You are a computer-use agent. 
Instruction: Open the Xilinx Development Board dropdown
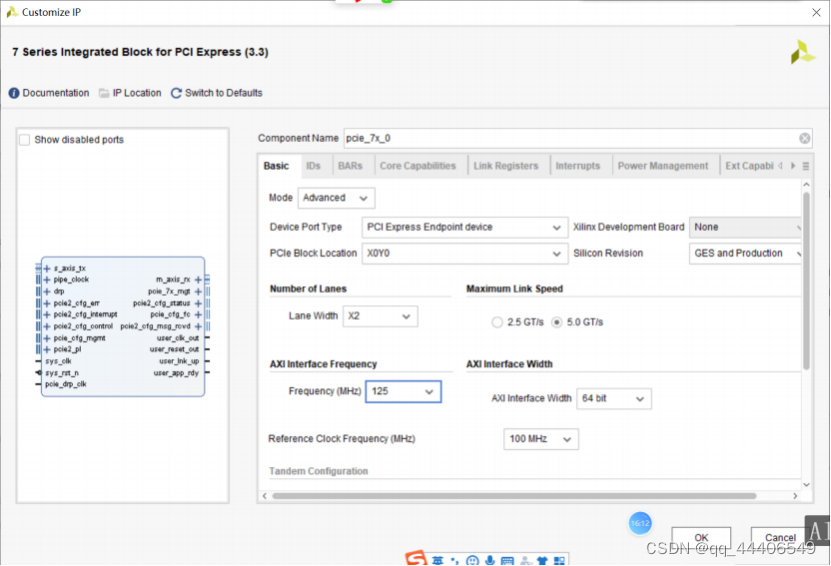[x=745, y=227]
